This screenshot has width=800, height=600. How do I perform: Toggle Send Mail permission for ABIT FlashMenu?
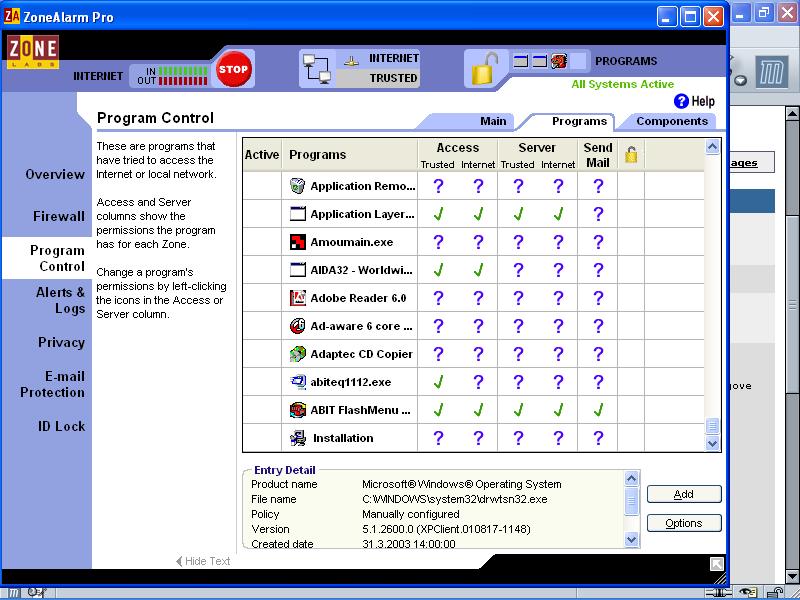[598, 410]
